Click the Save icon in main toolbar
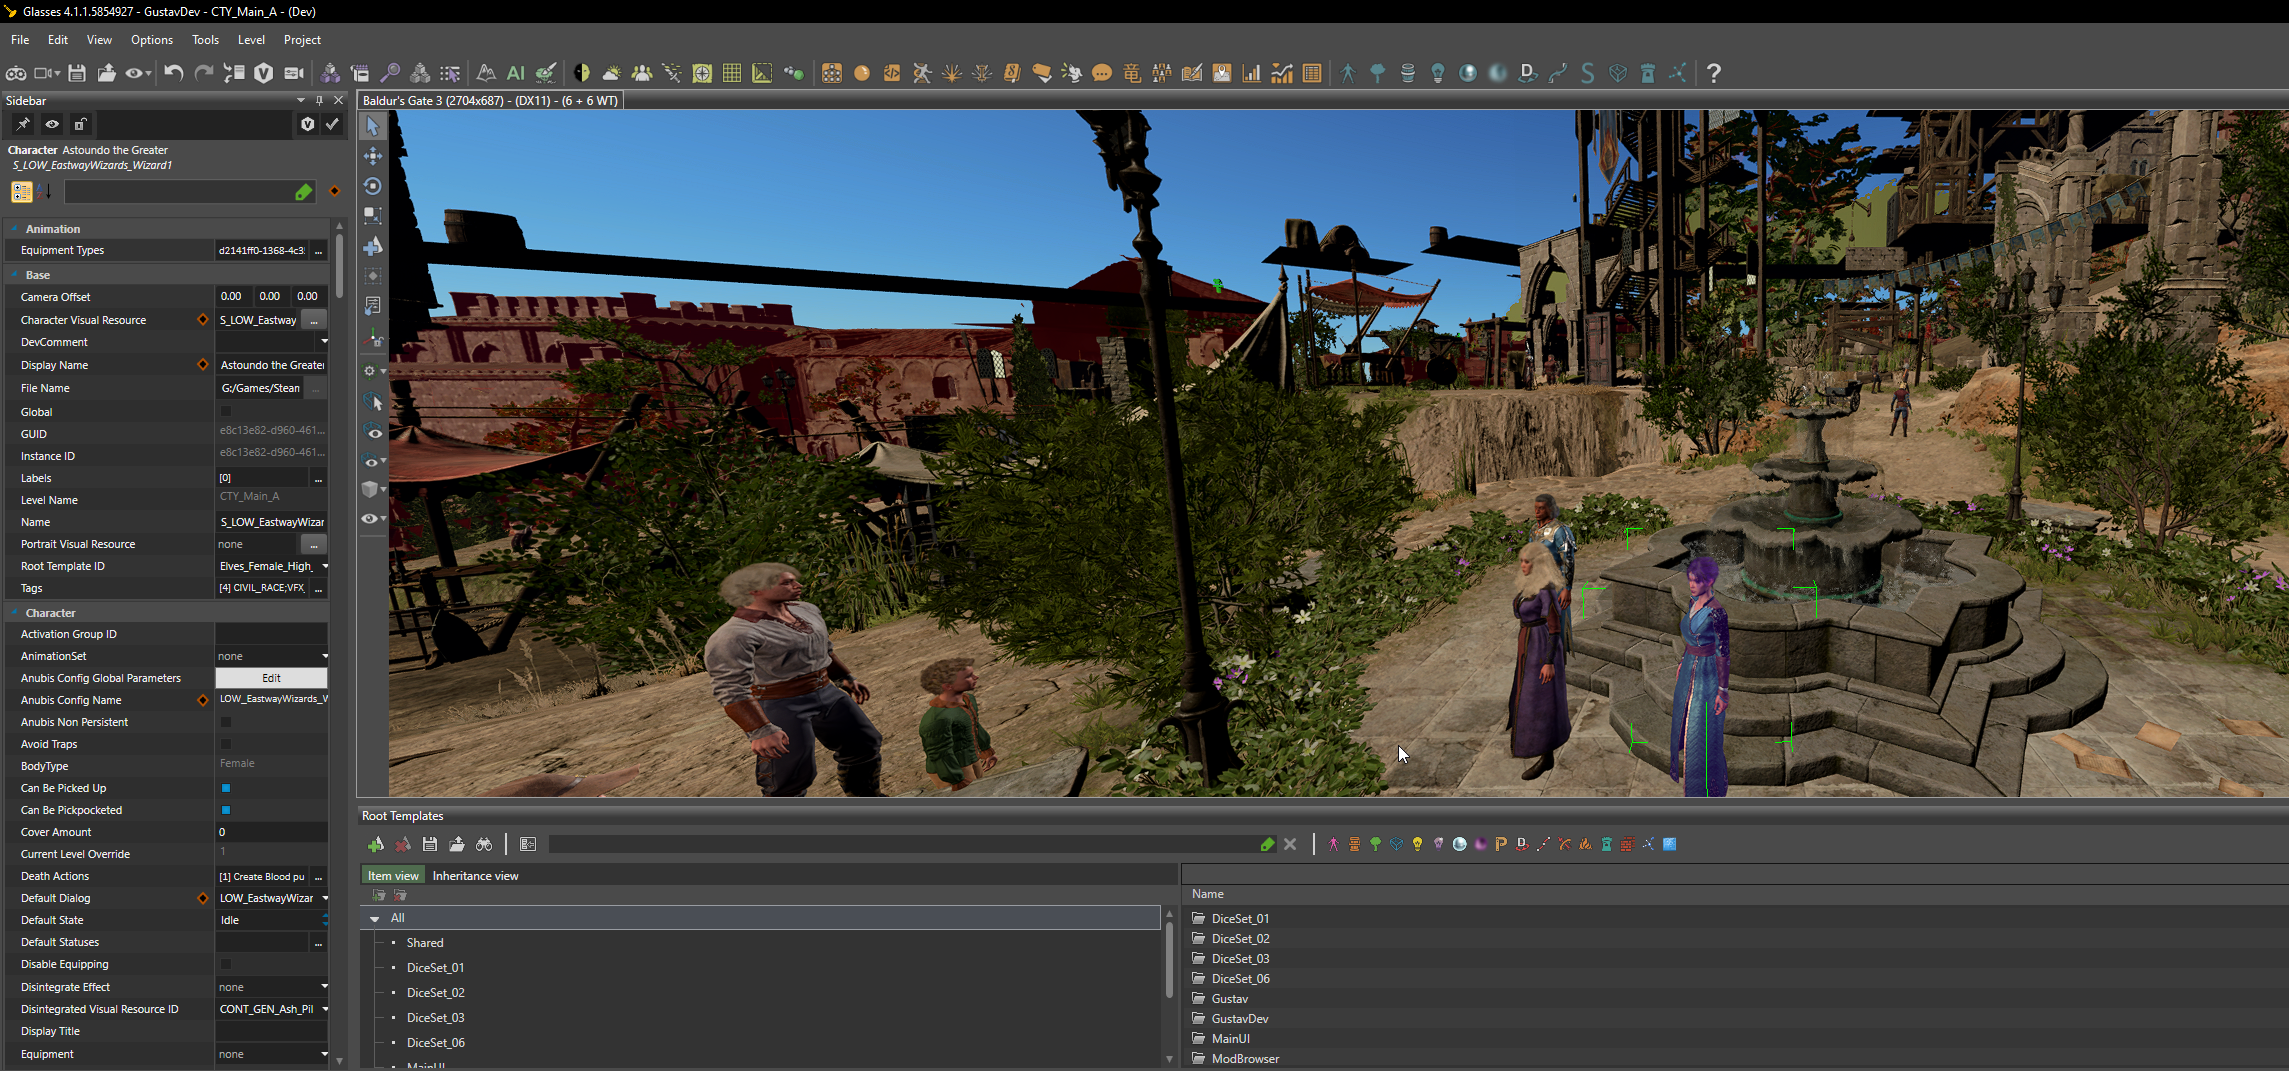 (x=77, y=73)
